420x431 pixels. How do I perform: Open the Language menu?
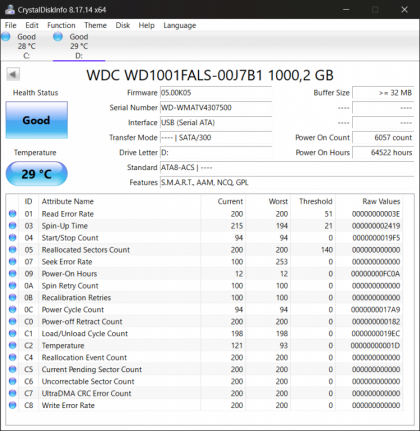pos(180,25)
